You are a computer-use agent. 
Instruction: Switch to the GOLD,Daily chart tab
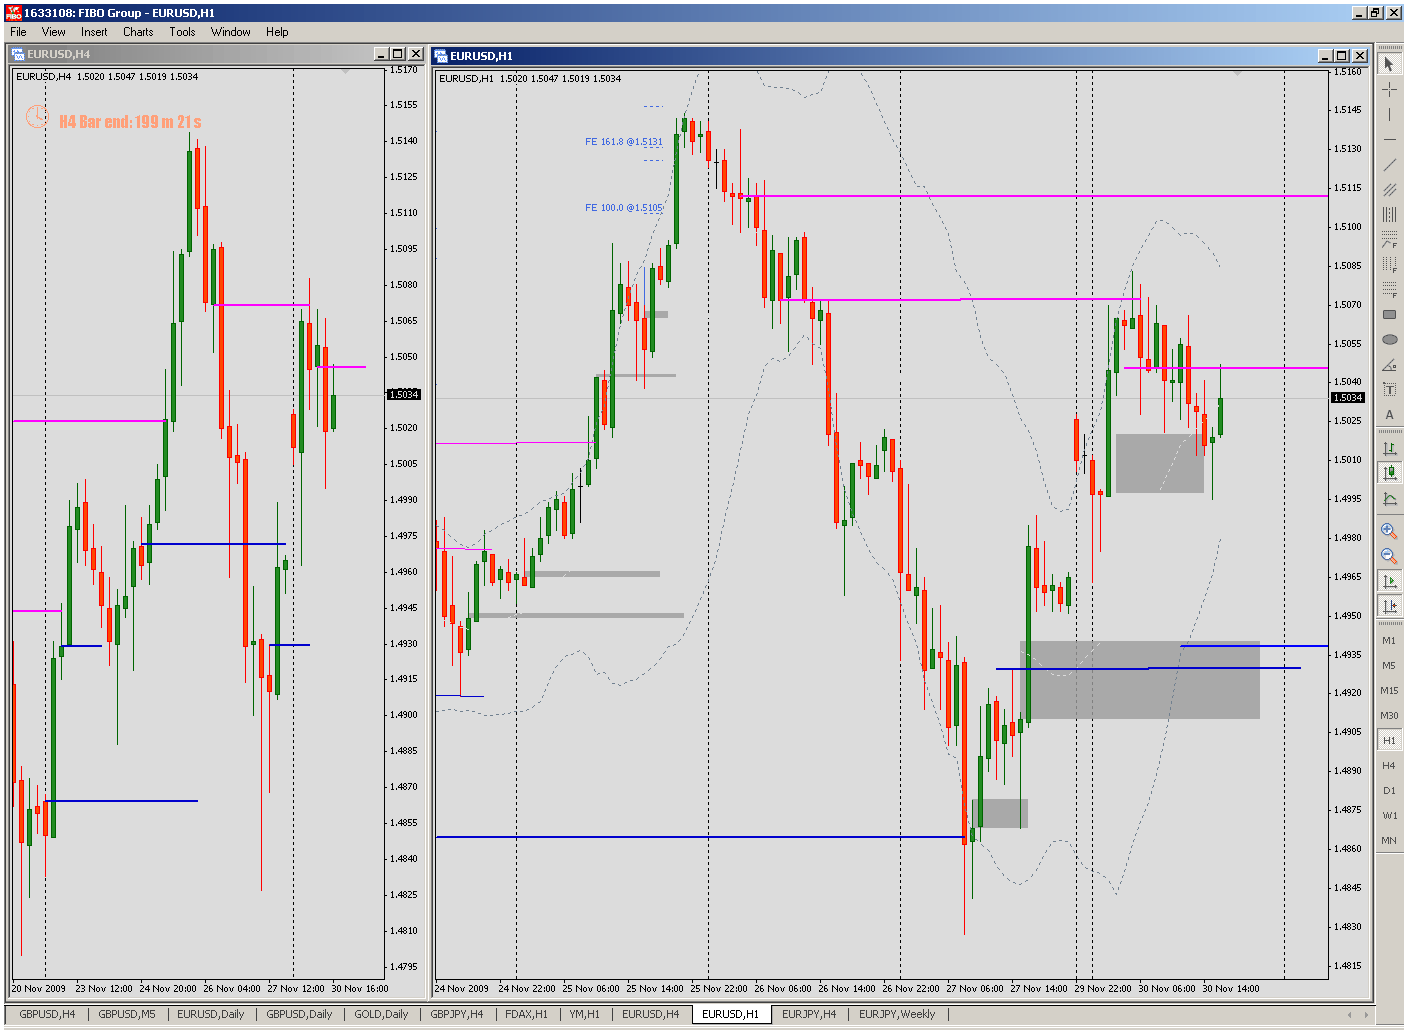[x=382, y=1013]
